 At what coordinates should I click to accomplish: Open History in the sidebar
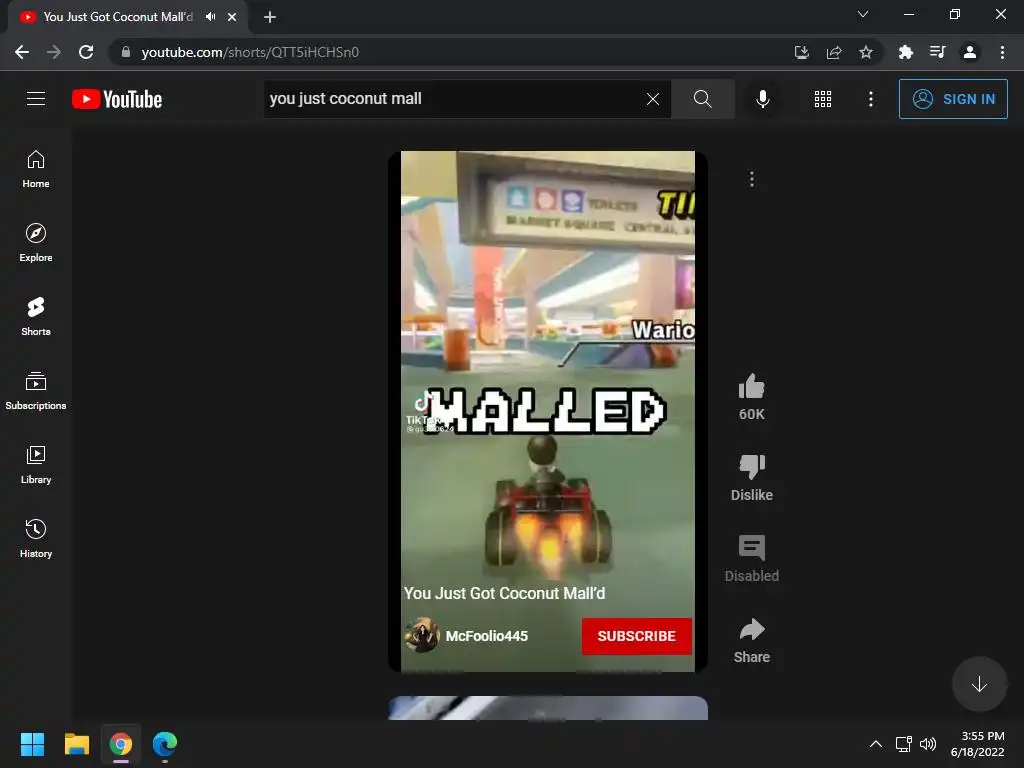[36, 538]
